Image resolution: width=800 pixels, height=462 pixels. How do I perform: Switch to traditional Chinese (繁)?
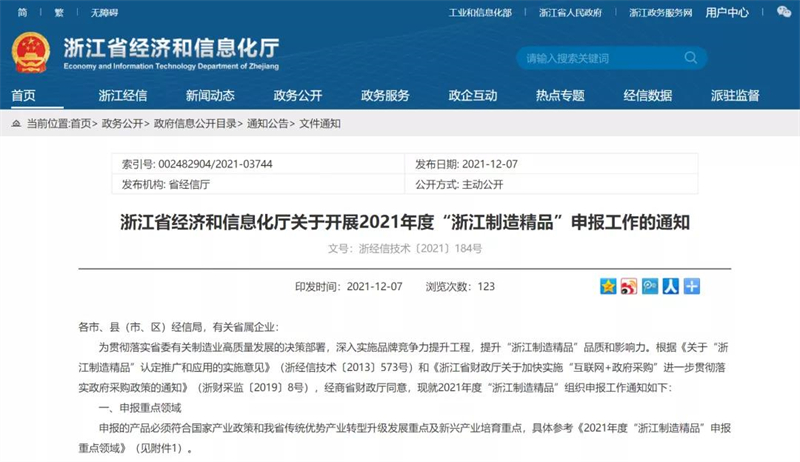(59, 12)
